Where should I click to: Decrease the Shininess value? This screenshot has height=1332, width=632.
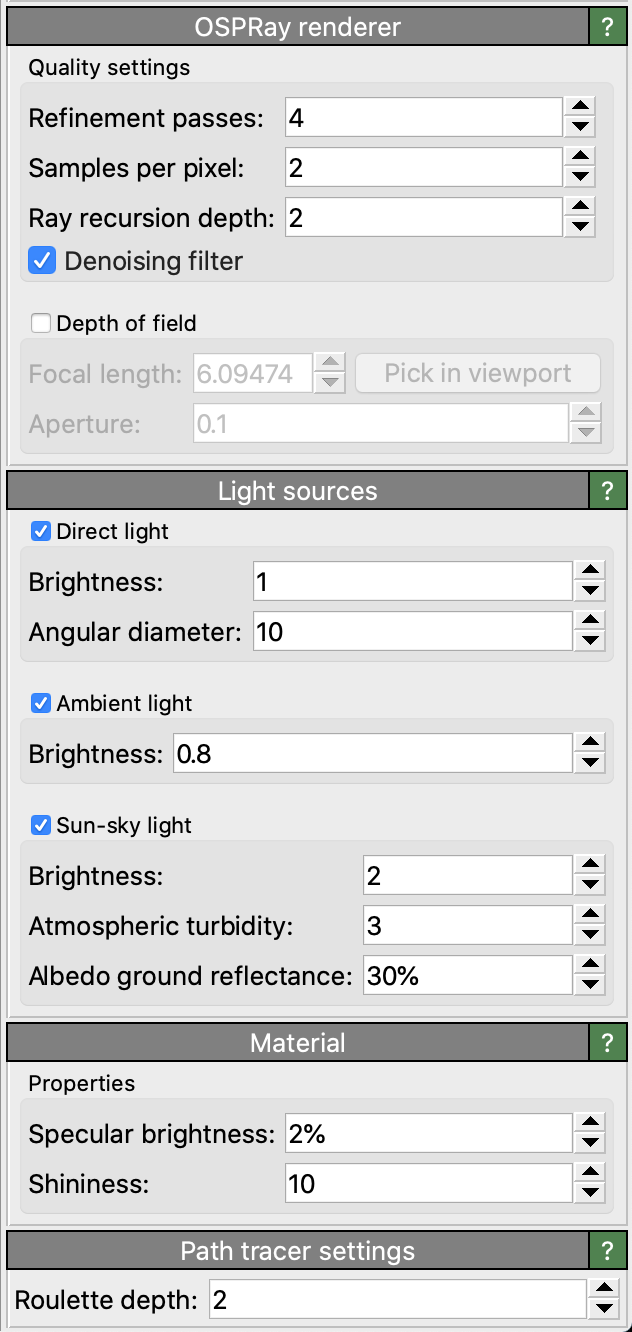pos(591,1195)
